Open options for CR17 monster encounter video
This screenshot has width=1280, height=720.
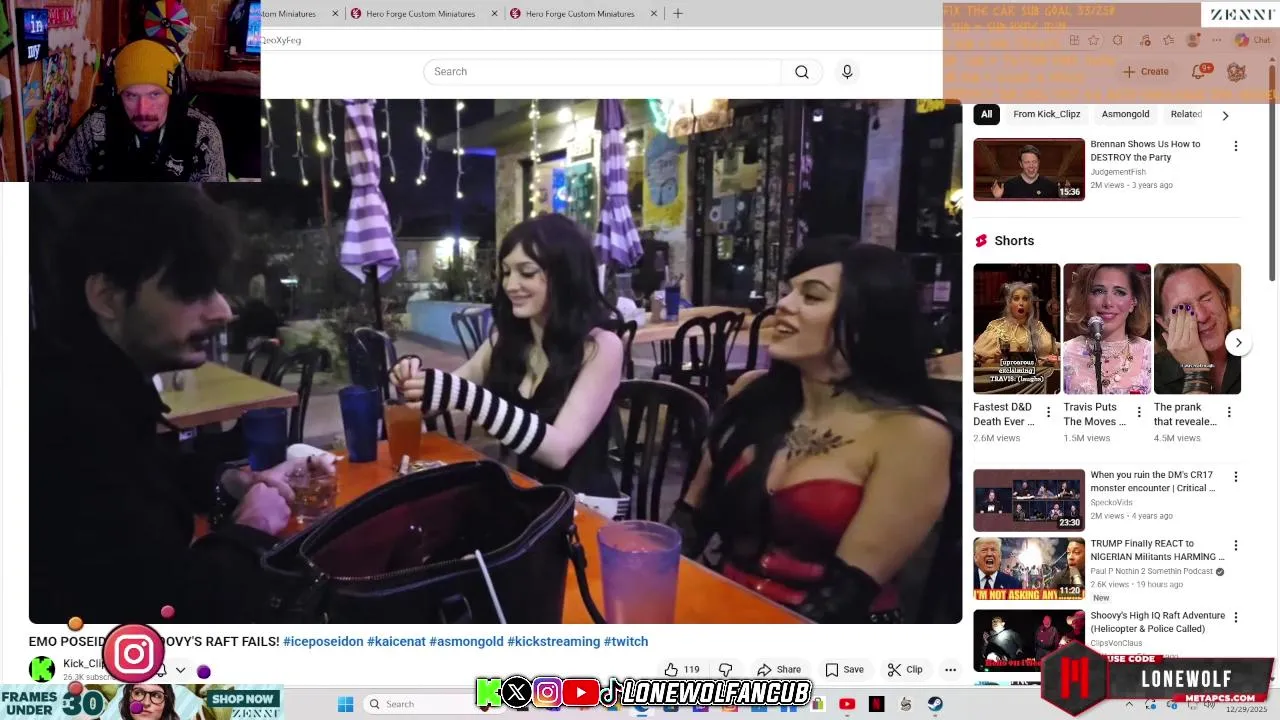tap(1235, 477)
